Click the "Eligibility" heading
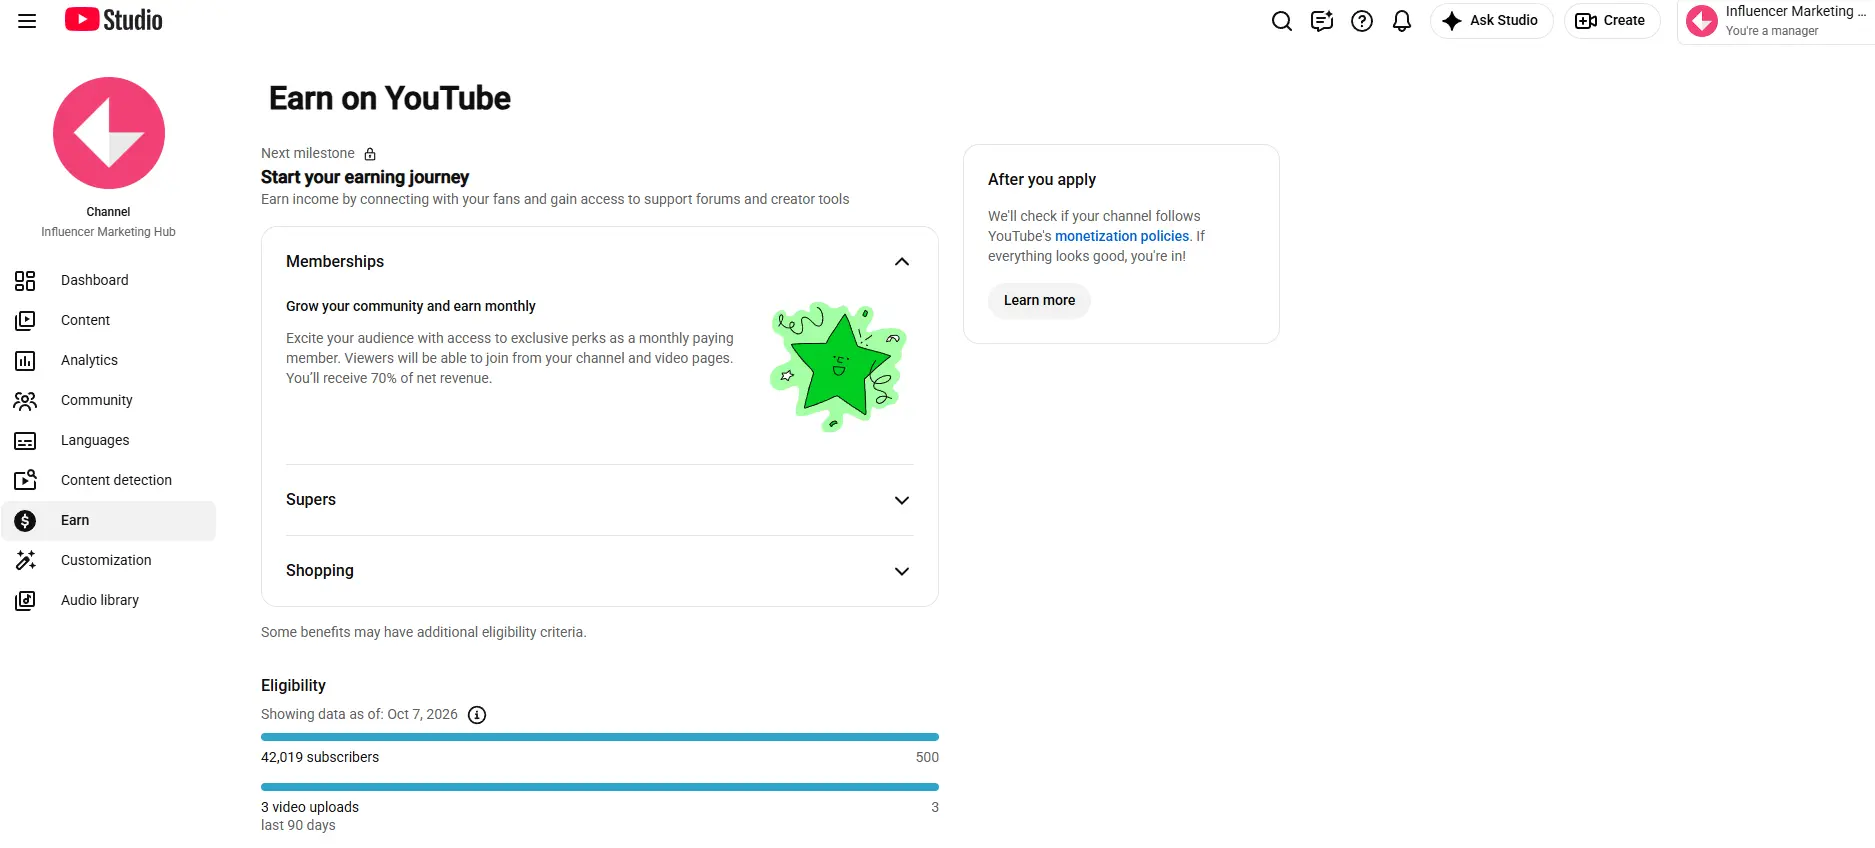1875x848 pixels. pos(293,685)
